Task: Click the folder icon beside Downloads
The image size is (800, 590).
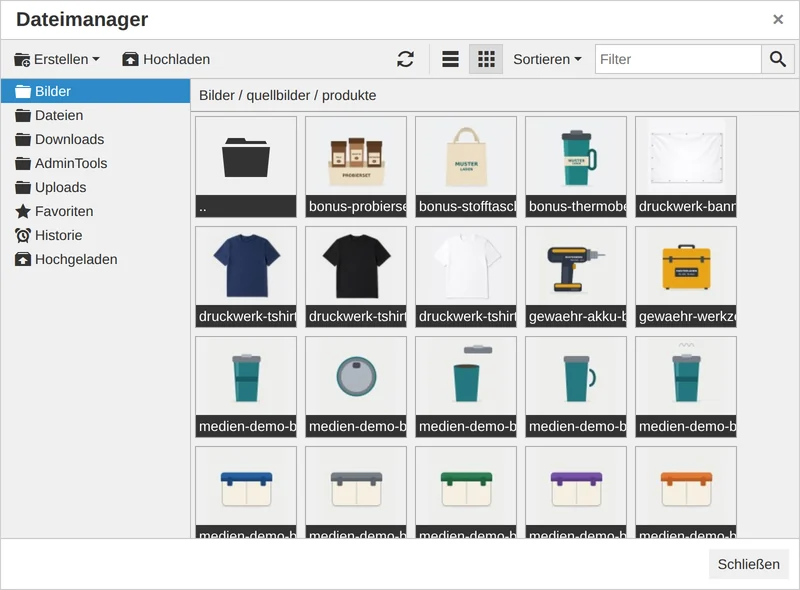Action: click(x=23, y=139)
